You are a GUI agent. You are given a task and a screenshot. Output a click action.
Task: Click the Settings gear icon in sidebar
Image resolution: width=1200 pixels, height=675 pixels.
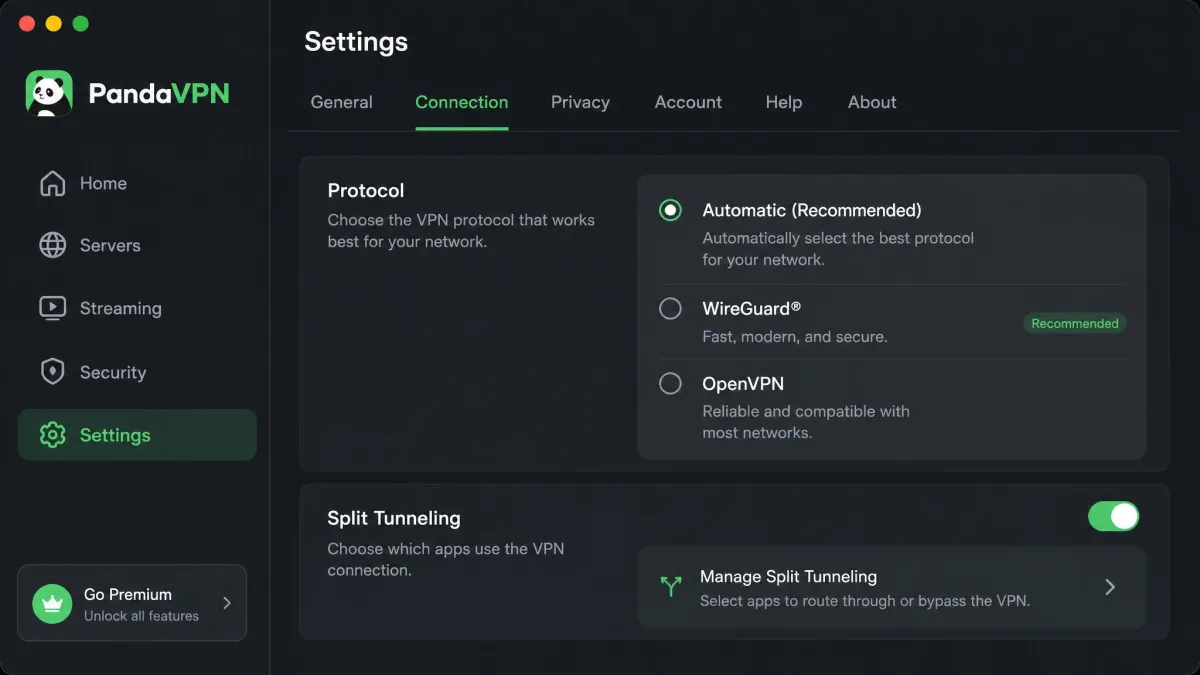click(52, 435)
